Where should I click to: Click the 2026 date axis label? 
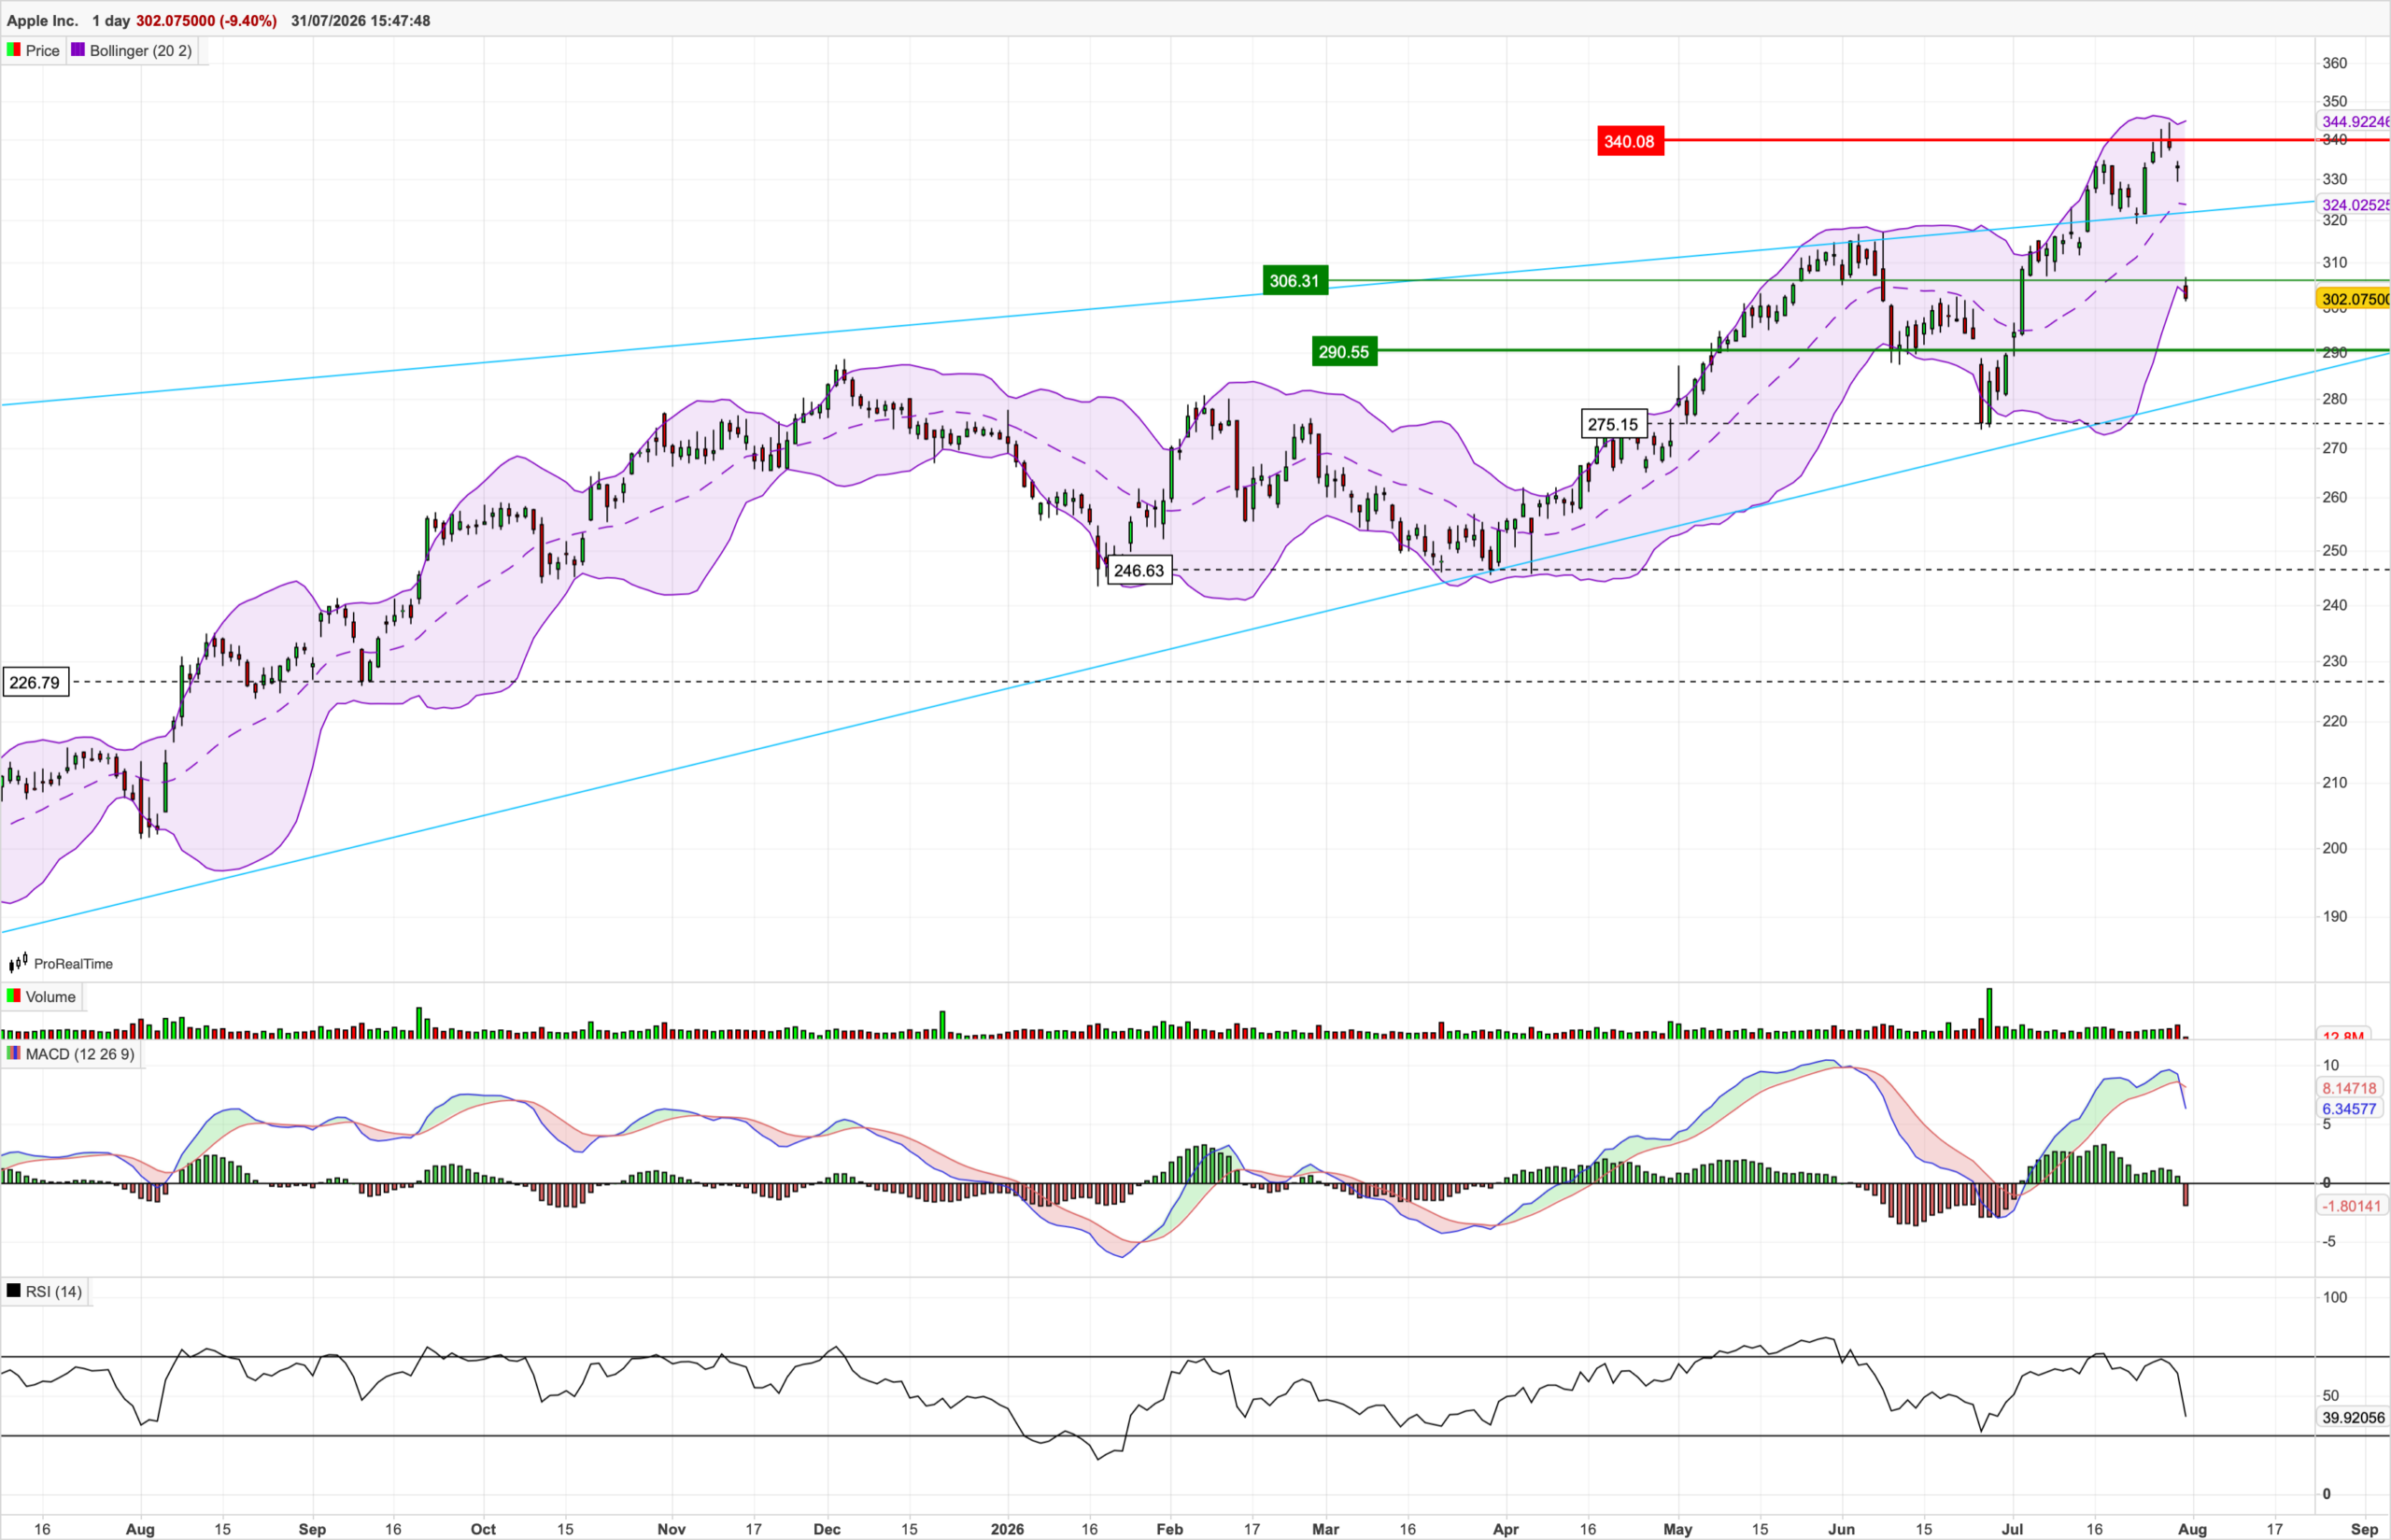pyautogui.click(x=1007, y=1529)
